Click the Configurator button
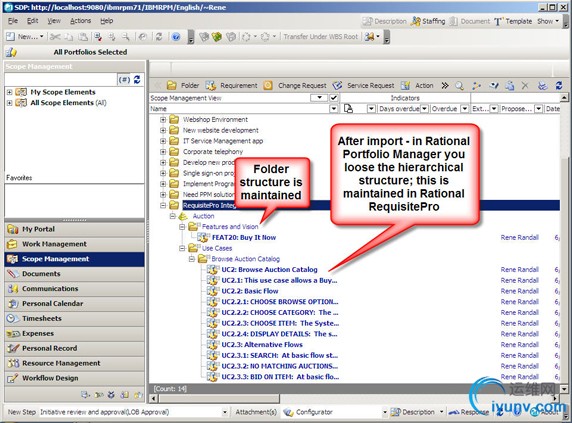 [x=309, y=412]
